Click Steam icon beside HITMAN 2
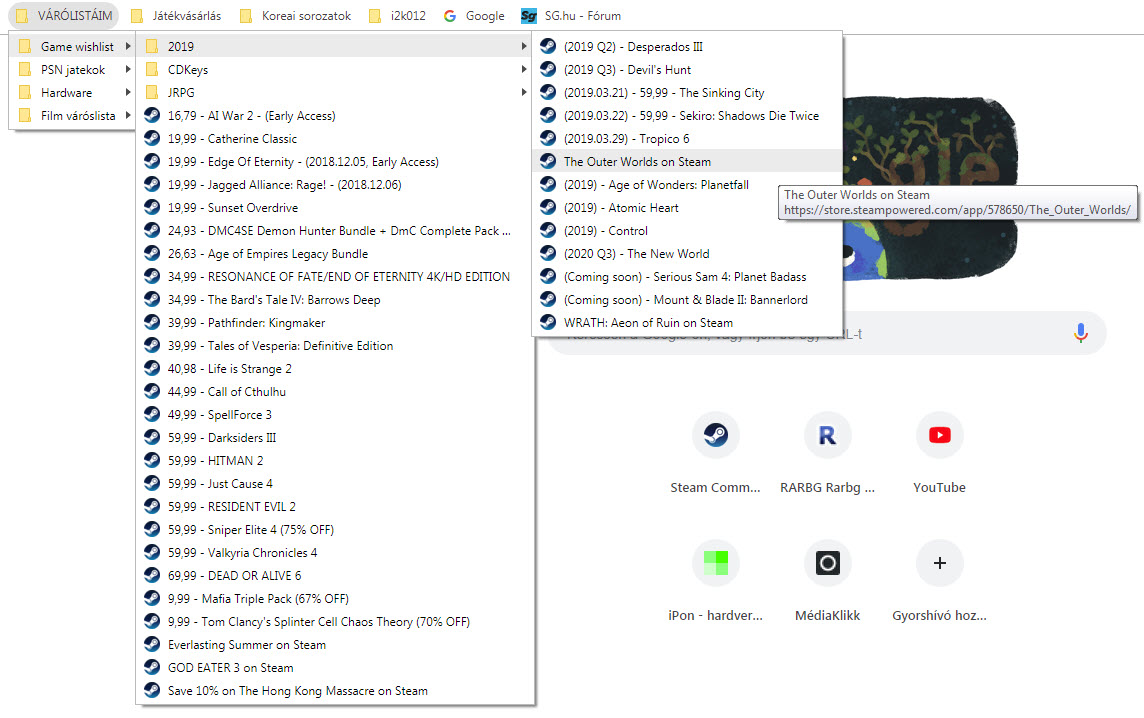This screenshot has height=718, width=1144. [152, 460]
